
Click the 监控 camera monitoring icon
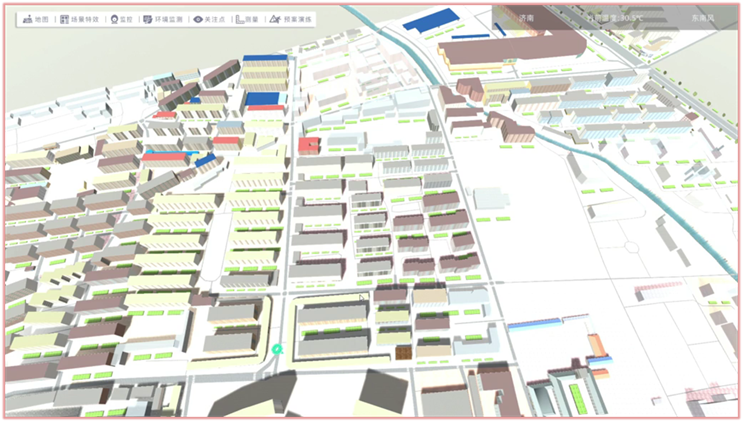point(114,19)
